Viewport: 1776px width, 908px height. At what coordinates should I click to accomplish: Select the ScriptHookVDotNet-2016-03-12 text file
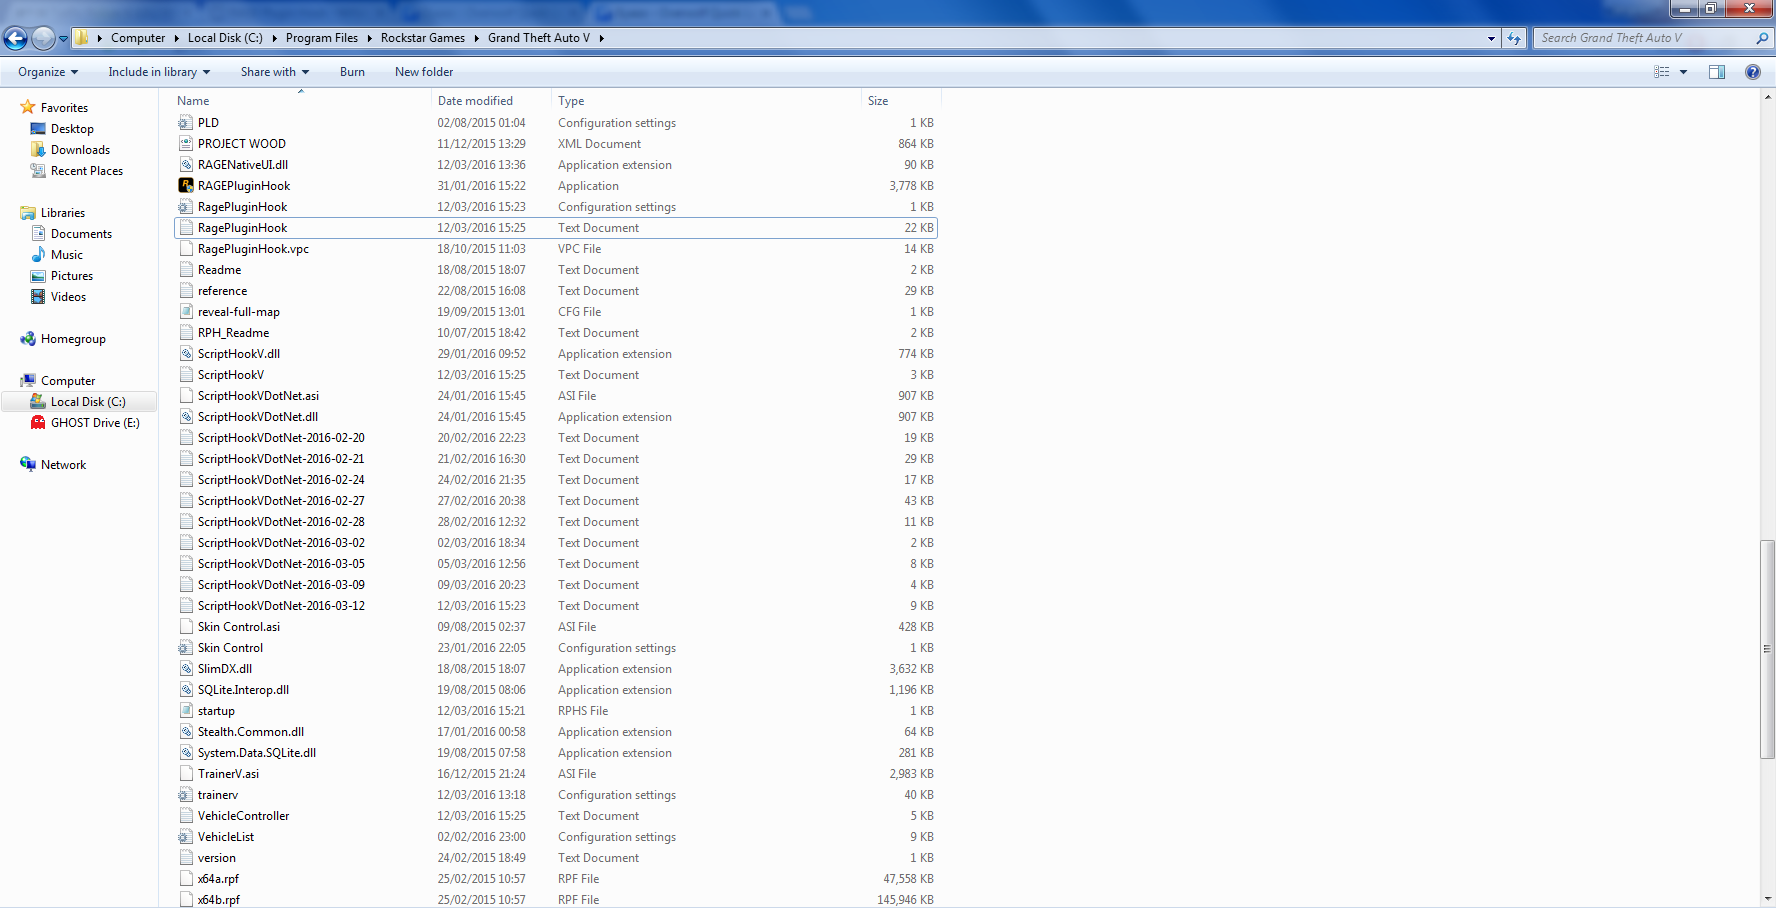tap(555, 606)
